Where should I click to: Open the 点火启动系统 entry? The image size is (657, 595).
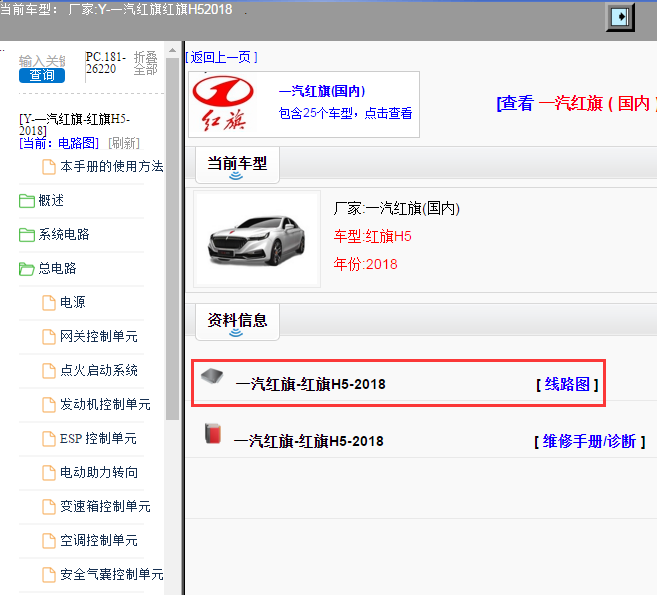98,370
